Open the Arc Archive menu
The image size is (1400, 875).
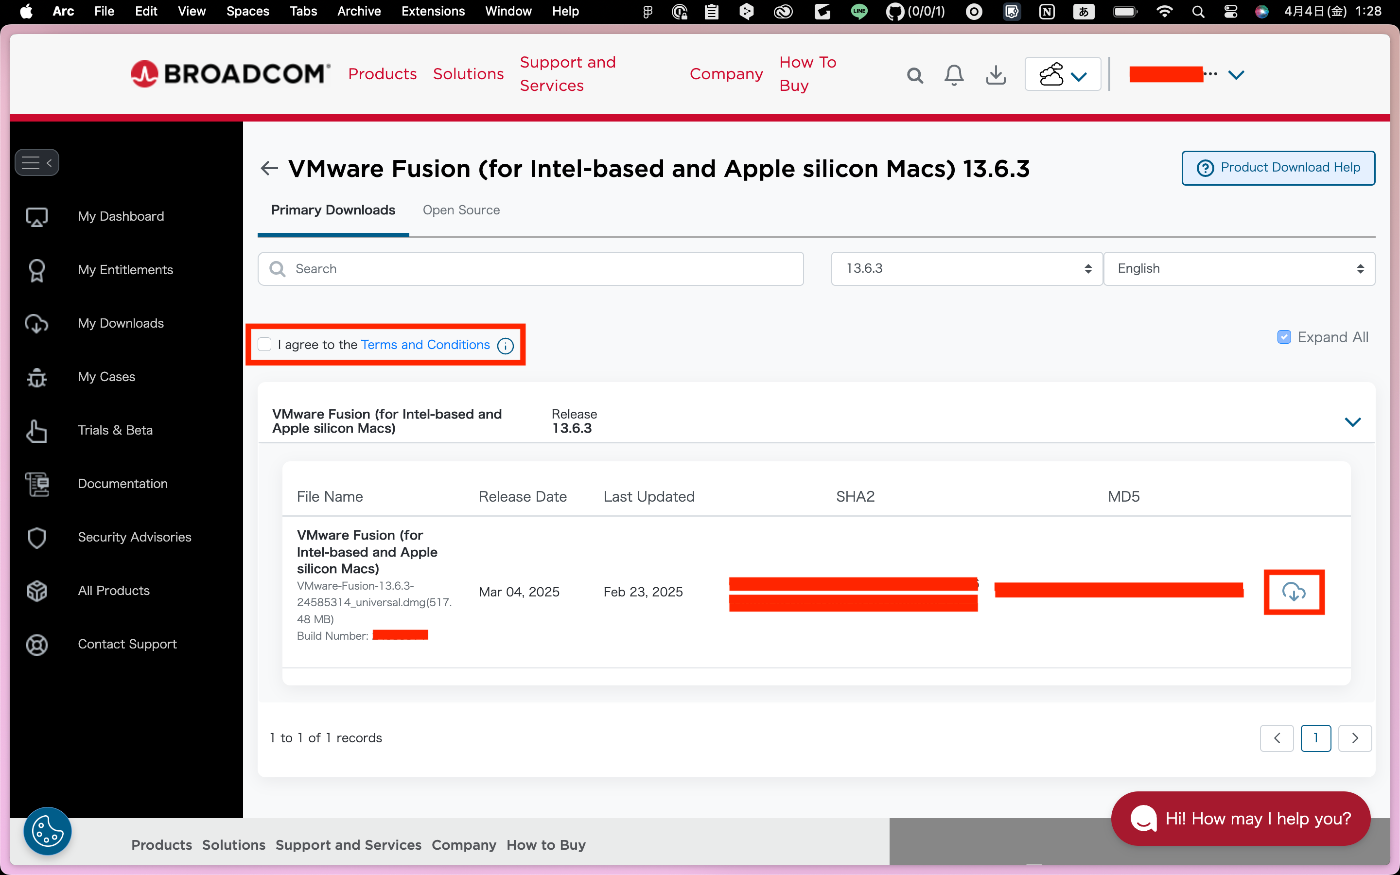[x=359, y=11]
